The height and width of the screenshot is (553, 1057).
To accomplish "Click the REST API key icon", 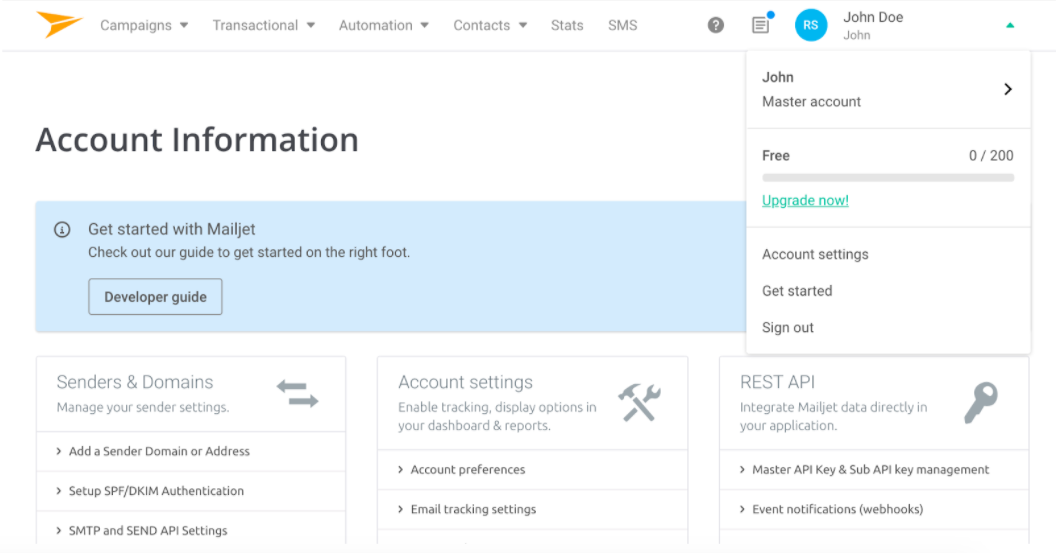I will pyautogui.click(x=980, y=402).
